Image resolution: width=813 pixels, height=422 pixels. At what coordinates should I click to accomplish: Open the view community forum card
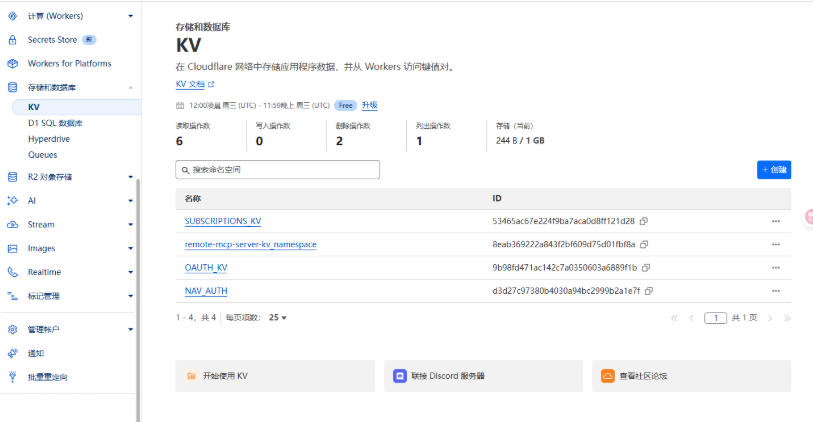point(691,376)
